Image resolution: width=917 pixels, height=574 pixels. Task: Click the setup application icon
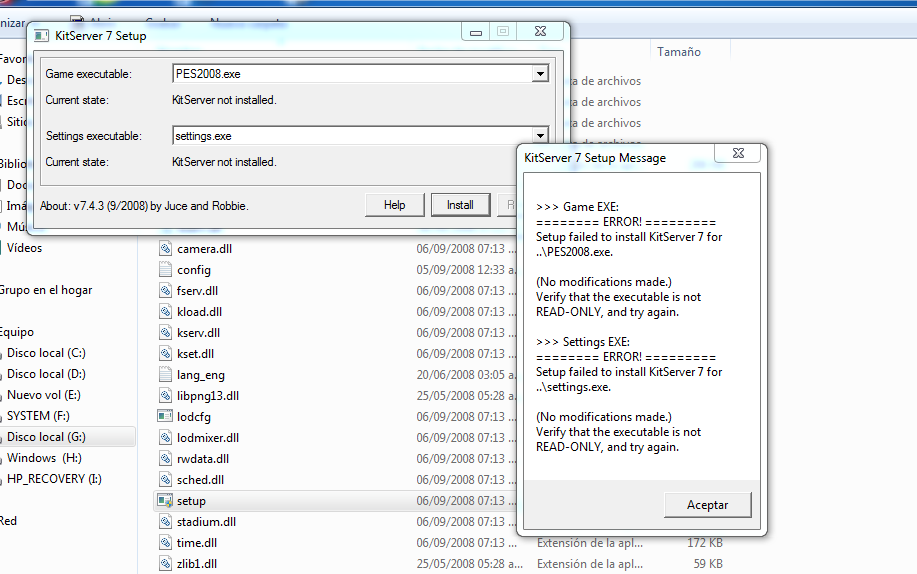[165, 501]
